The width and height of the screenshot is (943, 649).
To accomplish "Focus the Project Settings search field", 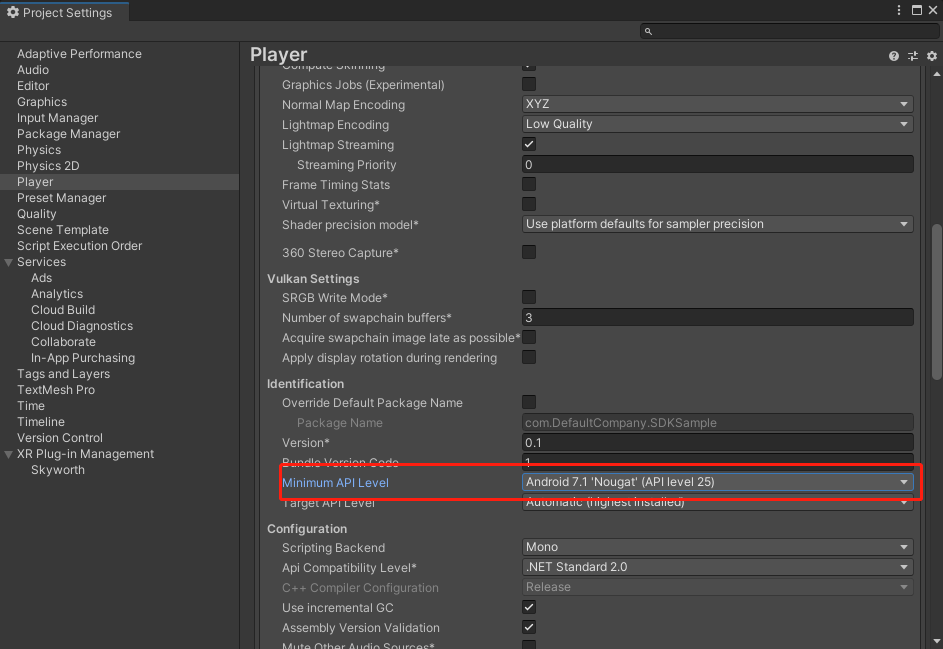I will click(789, 31).
